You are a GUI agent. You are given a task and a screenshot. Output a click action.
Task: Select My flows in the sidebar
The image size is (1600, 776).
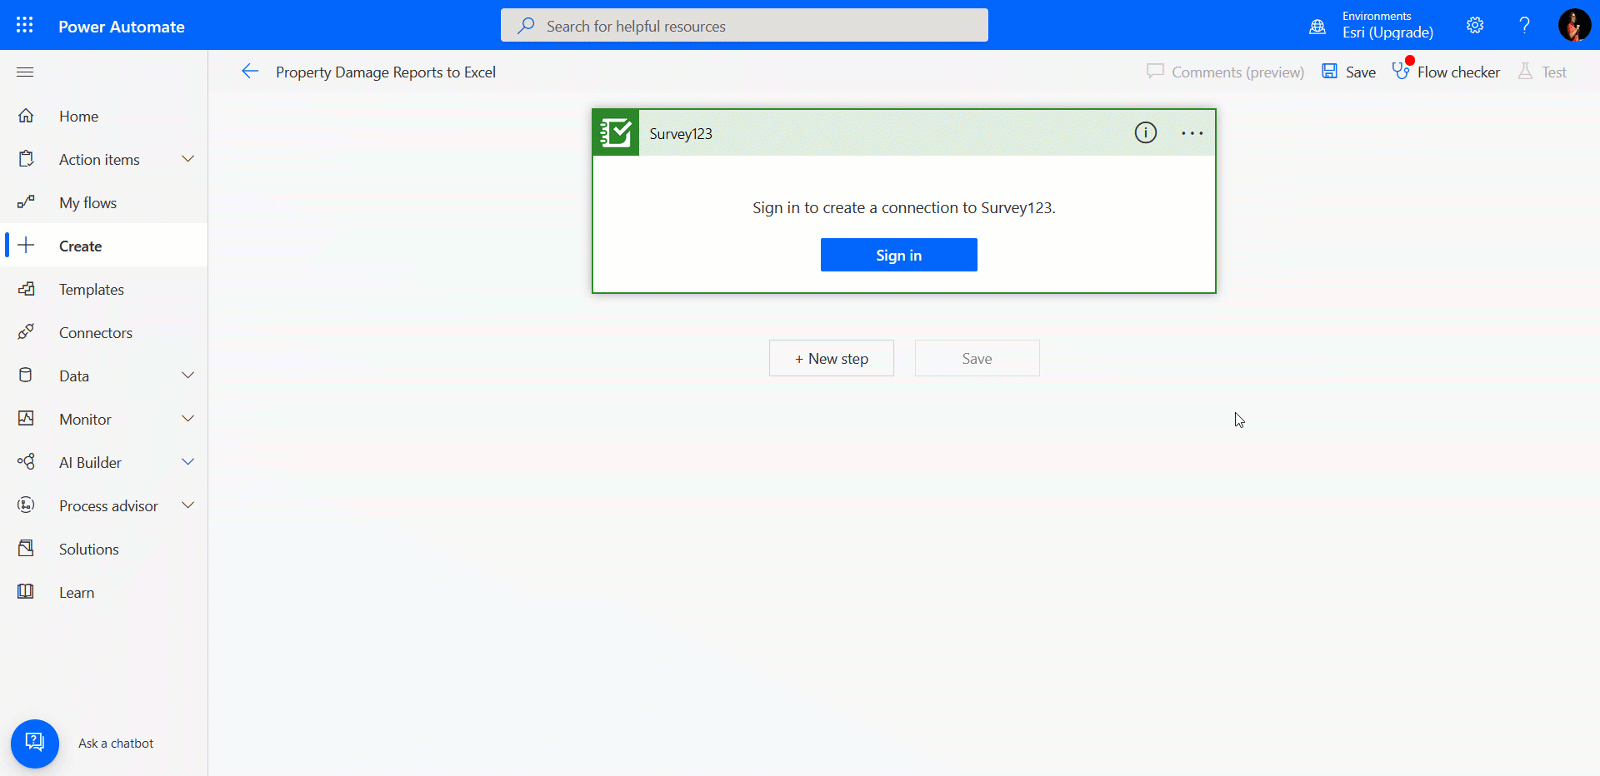tap(104, 202)
